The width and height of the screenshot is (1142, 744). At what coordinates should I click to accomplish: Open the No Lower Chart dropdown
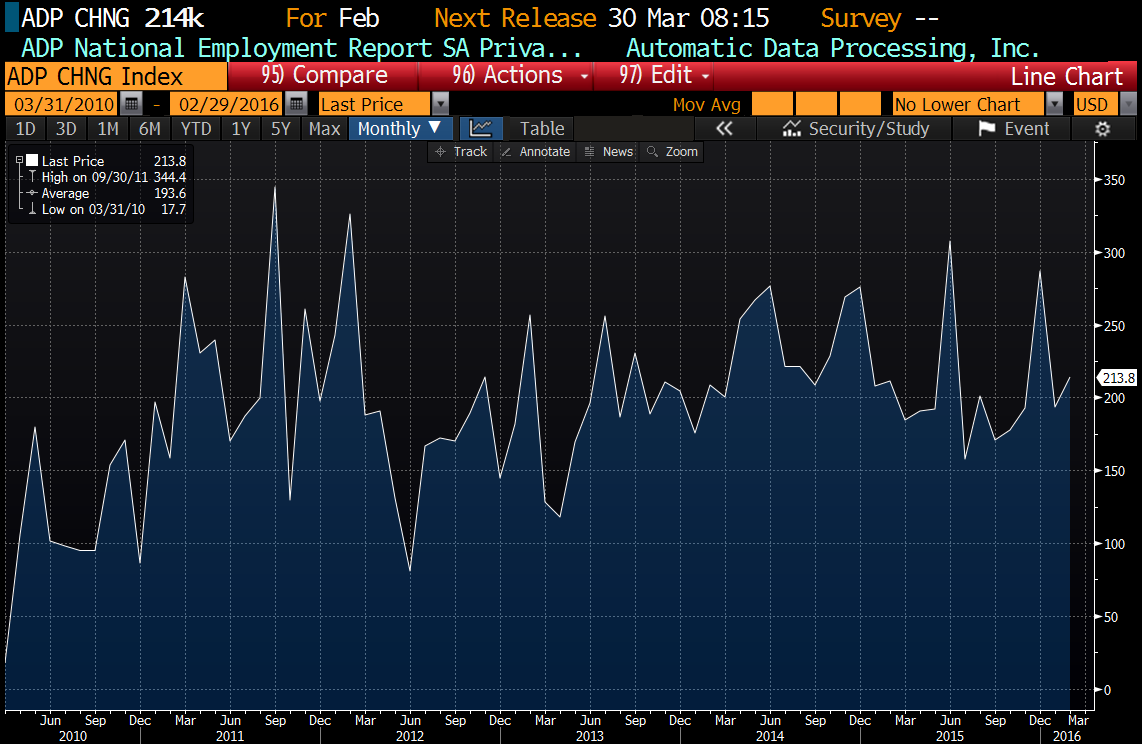tap(1054, 104)
